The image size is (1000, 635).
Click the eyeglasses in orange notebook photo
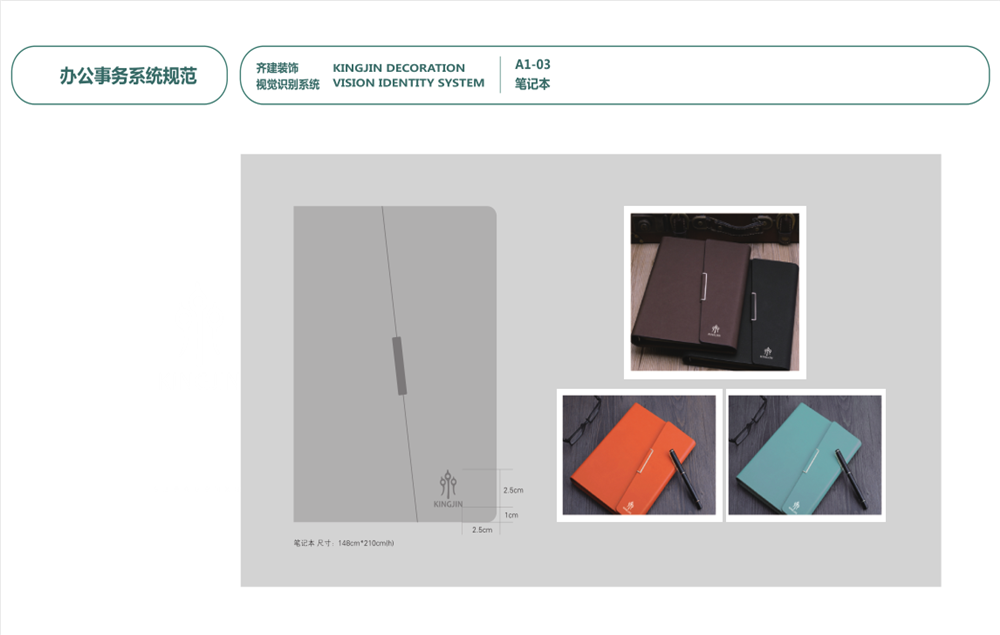point(582,421)
